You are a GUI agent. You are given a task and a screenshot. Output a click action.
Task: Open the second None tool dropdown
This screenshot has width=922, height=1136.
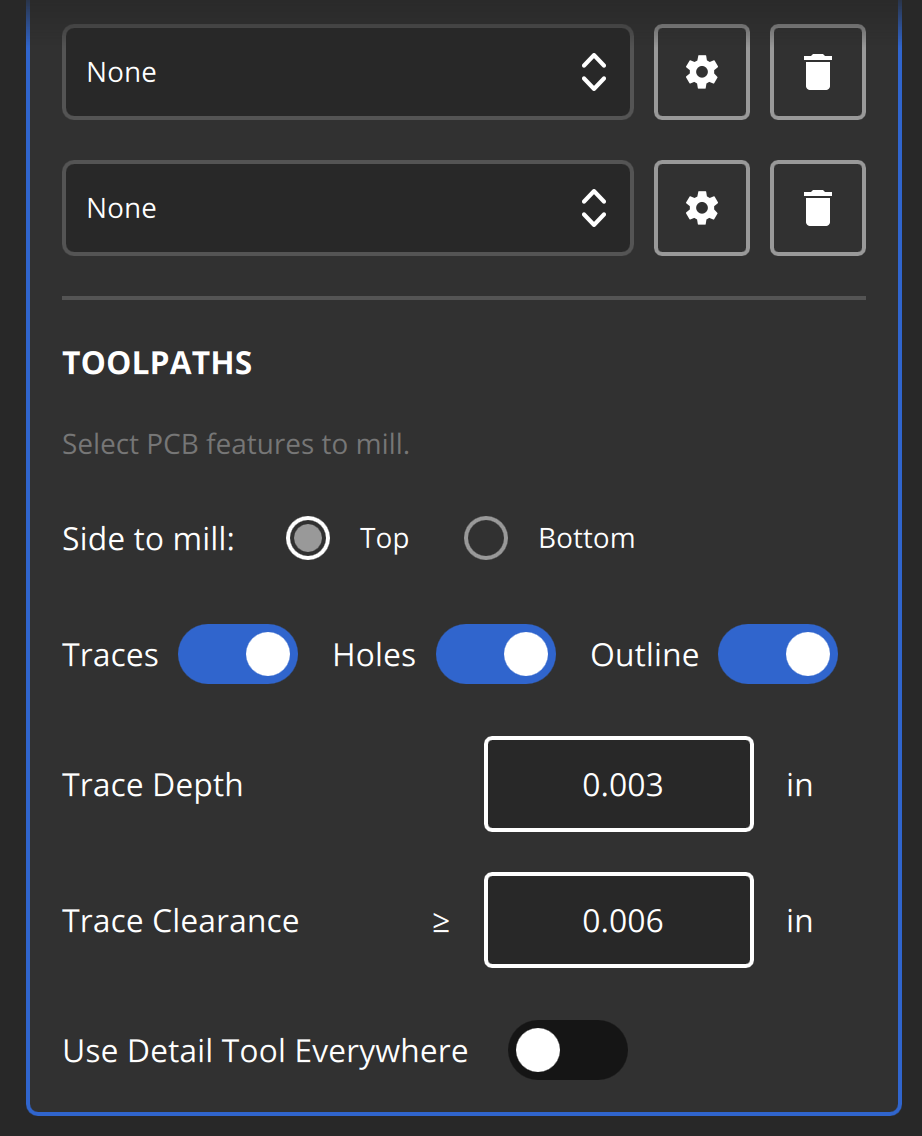click(x=348, y=208)
